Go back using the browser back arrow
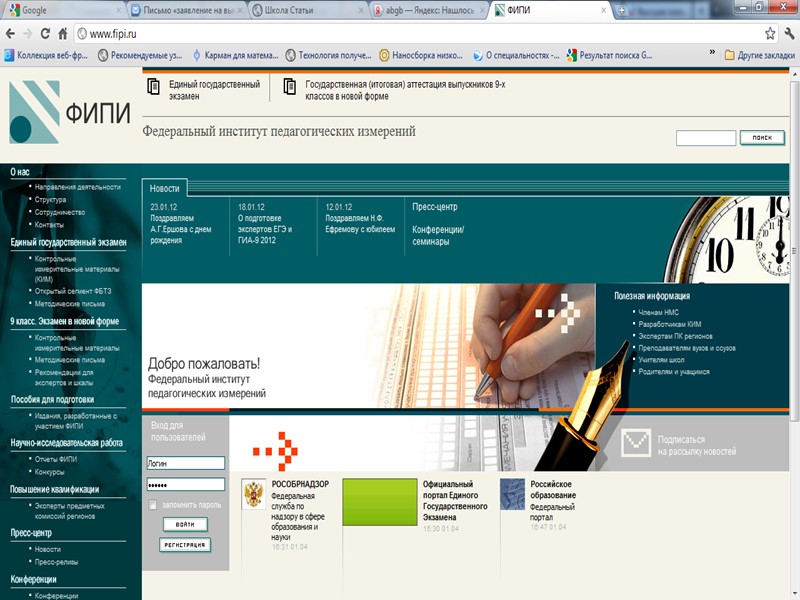 10,34
